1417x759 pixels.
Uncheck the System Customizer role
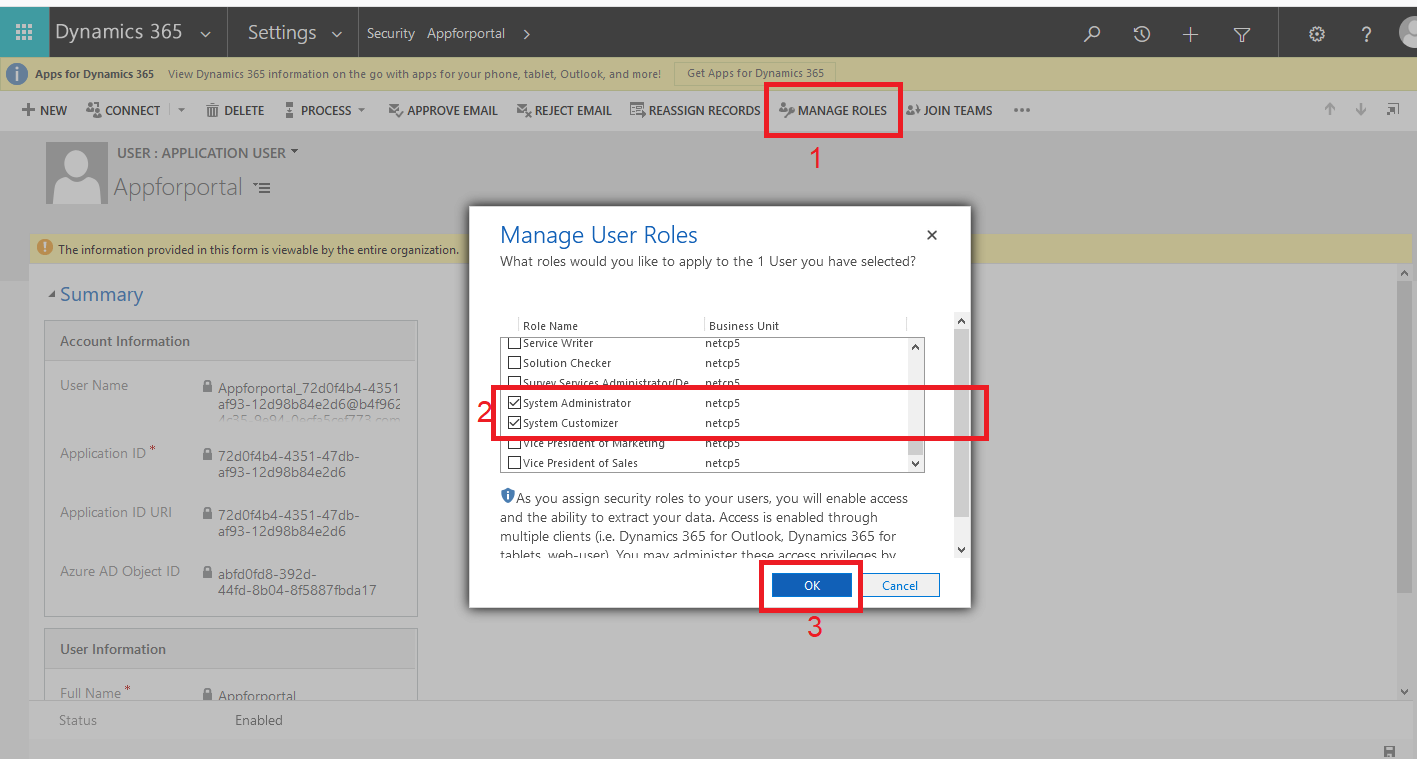pyautogui.click(x=515, y=423)
